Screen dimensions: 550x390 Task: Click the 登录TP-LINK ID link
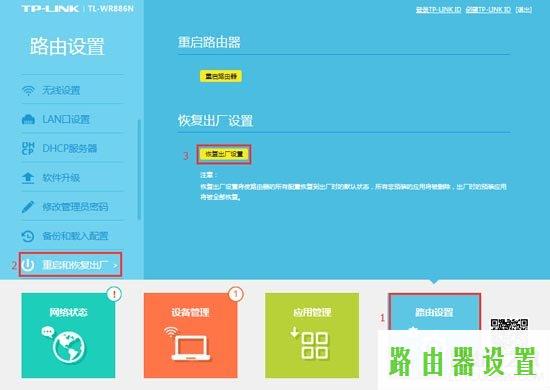coord(438,10)
